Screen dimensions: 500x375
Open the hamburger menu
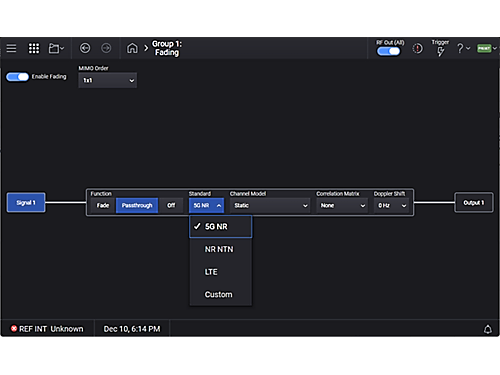pos(11,48)
